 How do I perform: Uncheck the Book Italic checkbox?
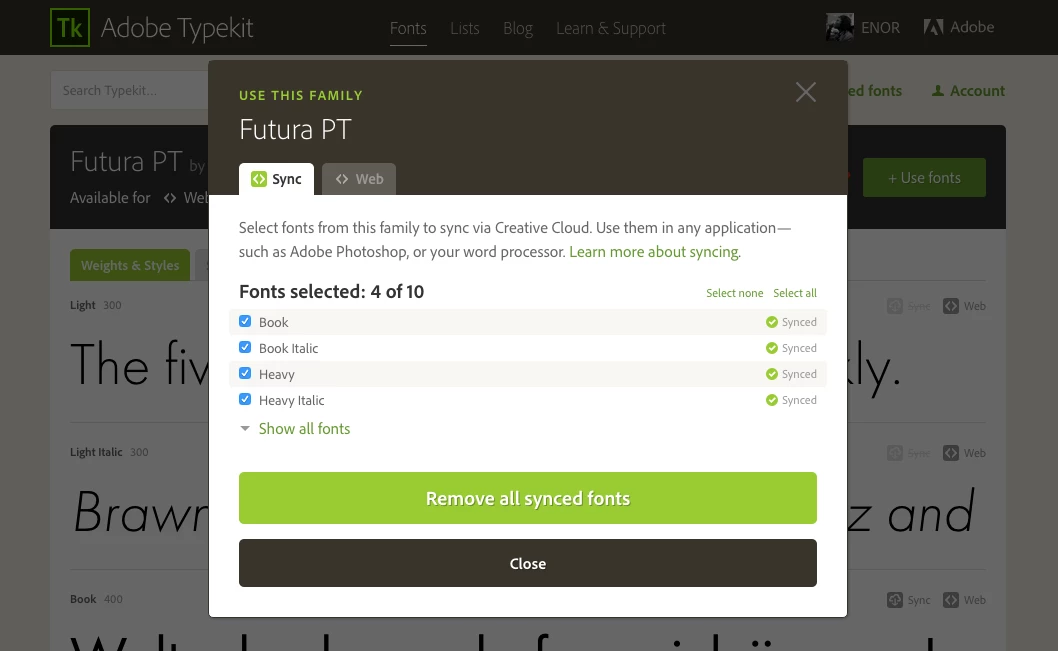[x=245, y=348]
